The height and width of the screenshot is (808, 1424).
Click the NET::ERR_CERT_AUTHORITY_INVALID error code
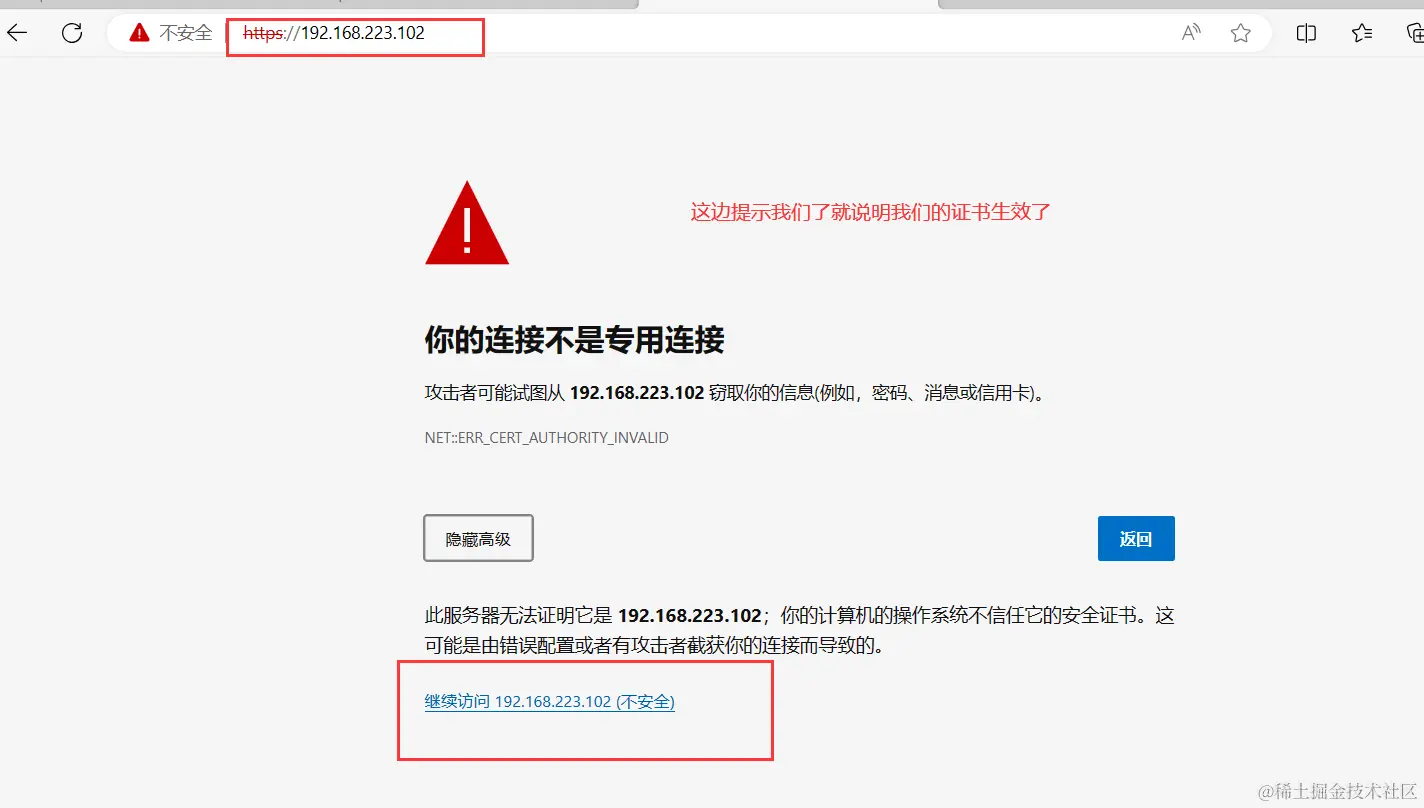click(x=547, y=437)
